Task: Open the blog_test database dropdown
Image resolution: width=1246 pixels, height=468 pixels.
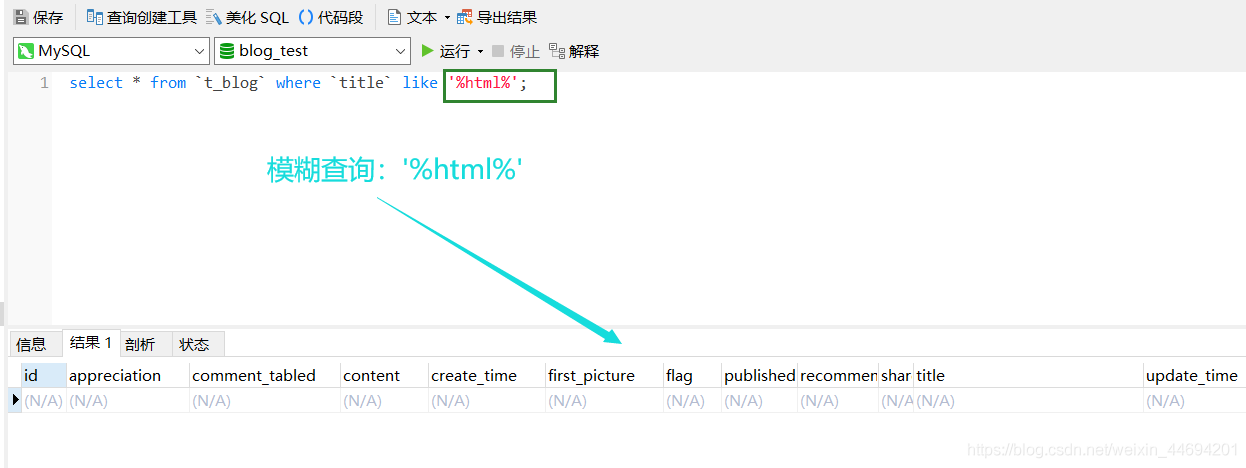Action: click(x=313, y=51)
